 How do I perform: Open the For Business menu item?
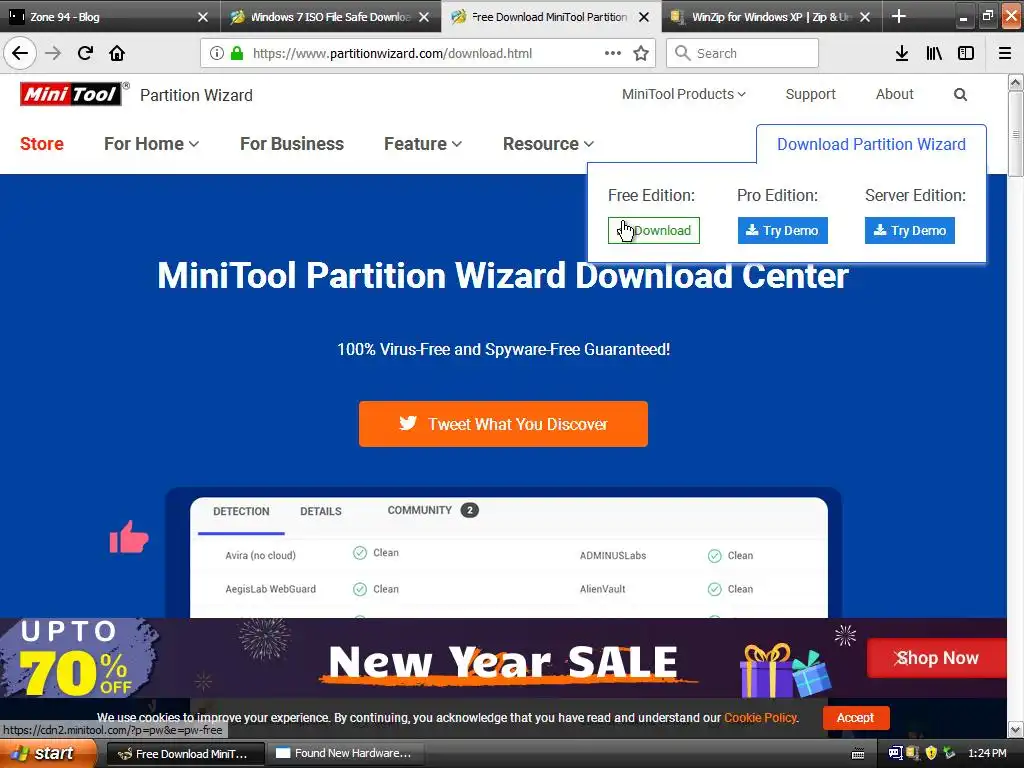[292, 144]
